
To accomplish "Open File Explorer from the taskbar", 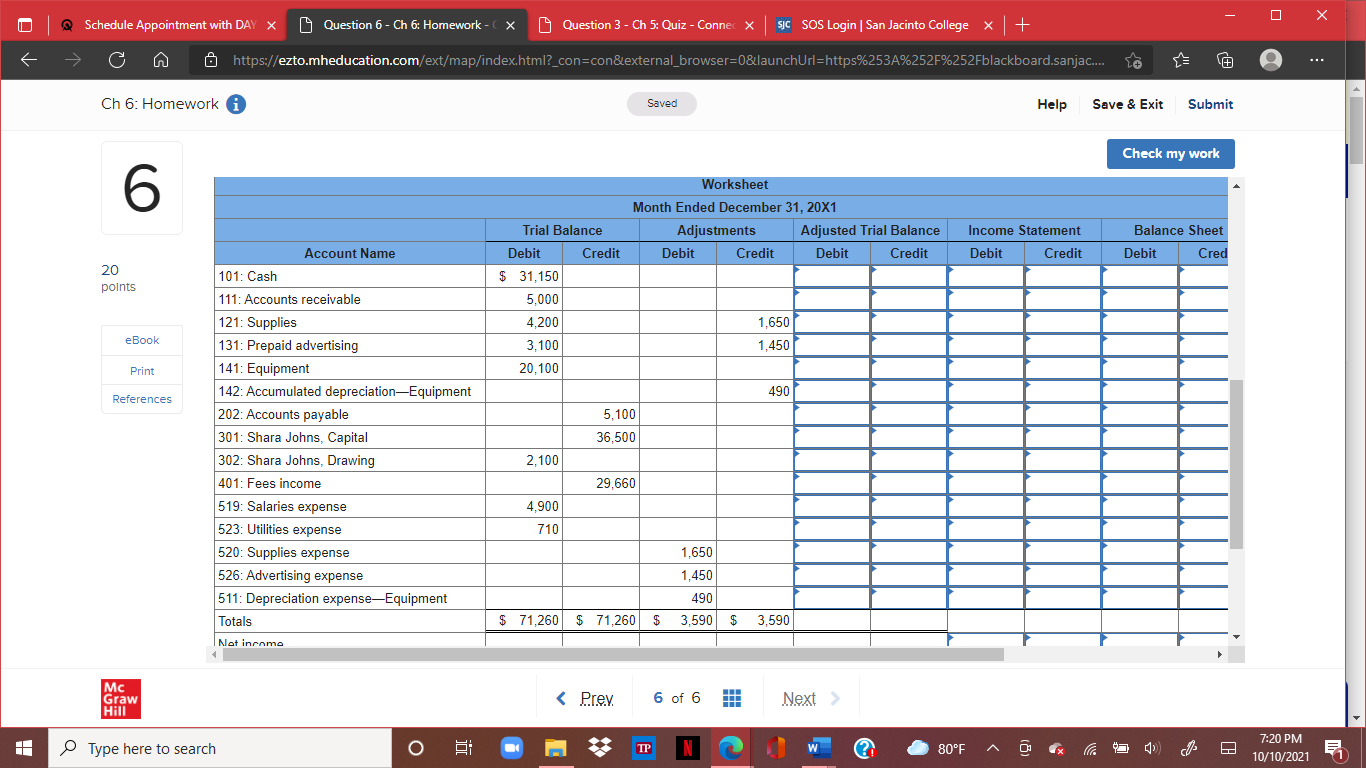I will [x=555, y=748].
